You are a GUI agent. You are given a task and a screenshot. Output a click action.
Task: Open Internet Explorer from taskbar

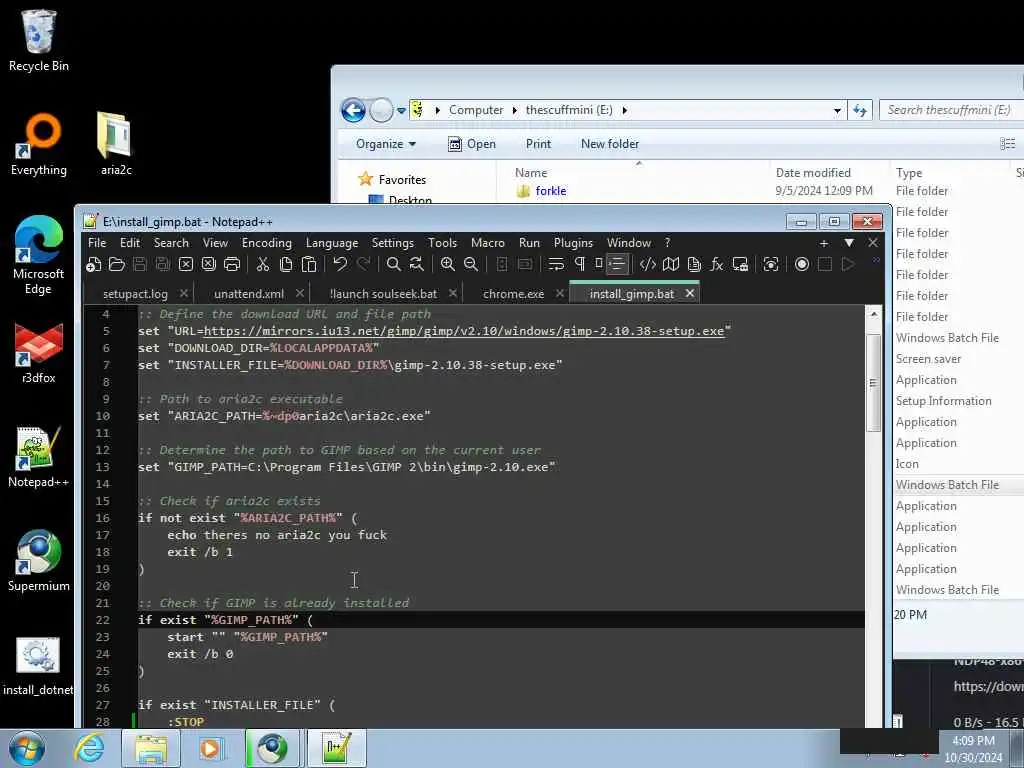click(89, 748)
